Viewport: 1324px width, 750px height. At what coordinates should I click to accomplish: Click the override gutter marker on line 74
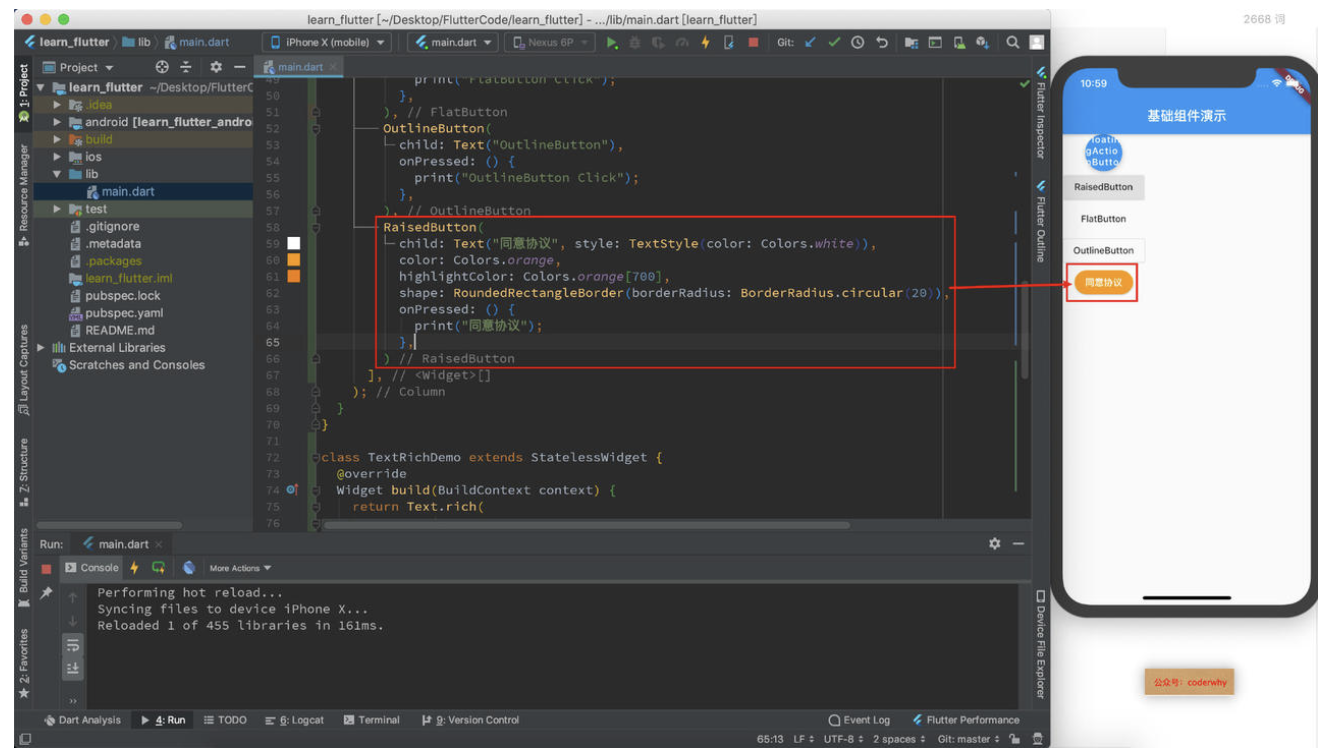[x=292, y=490]
